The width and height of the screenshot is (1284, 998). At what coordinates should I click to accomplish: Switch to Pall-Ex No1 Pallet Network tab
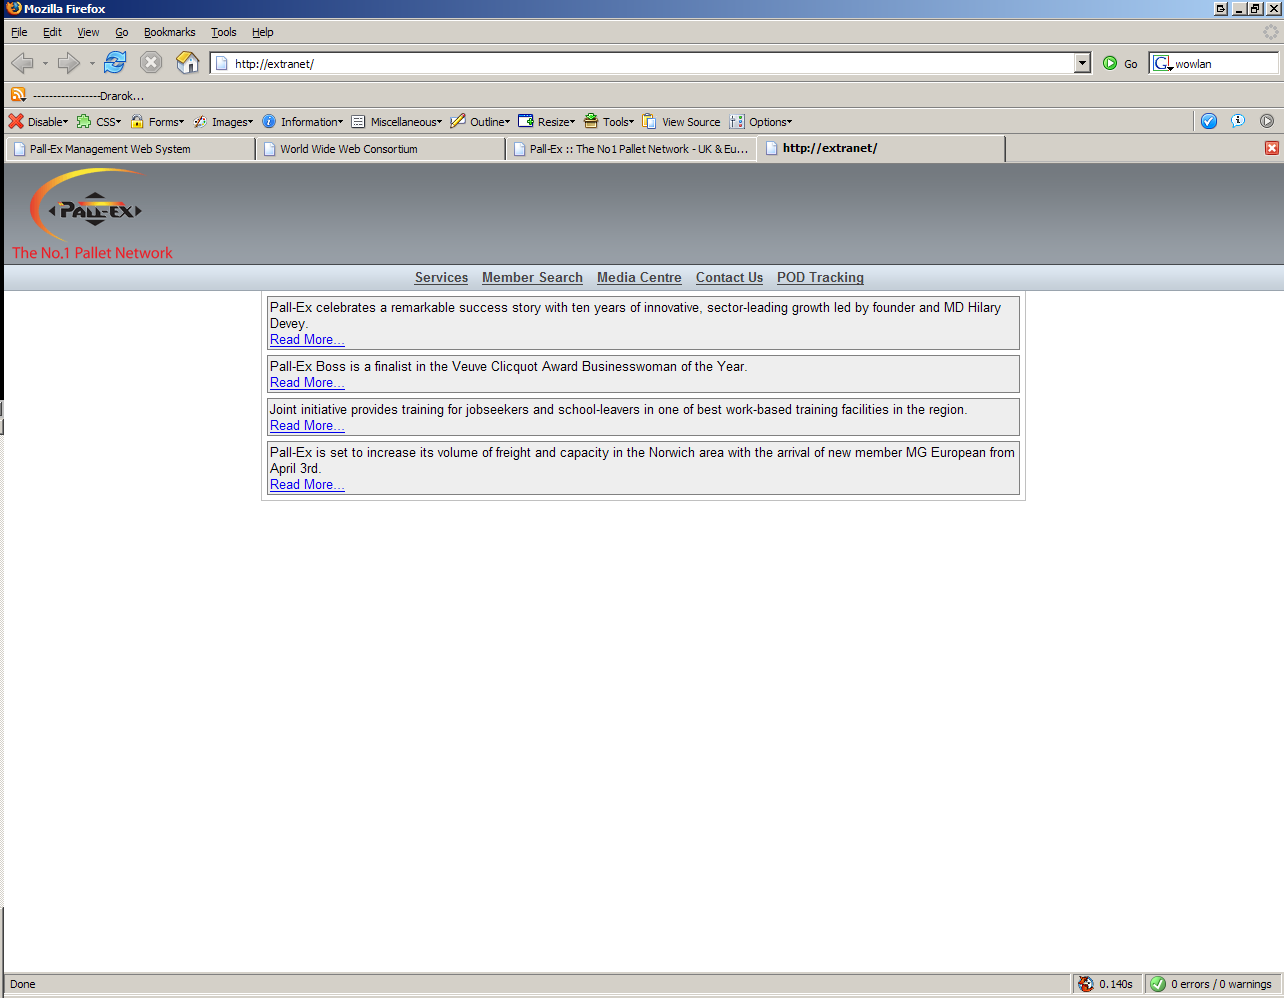[631, 149]
